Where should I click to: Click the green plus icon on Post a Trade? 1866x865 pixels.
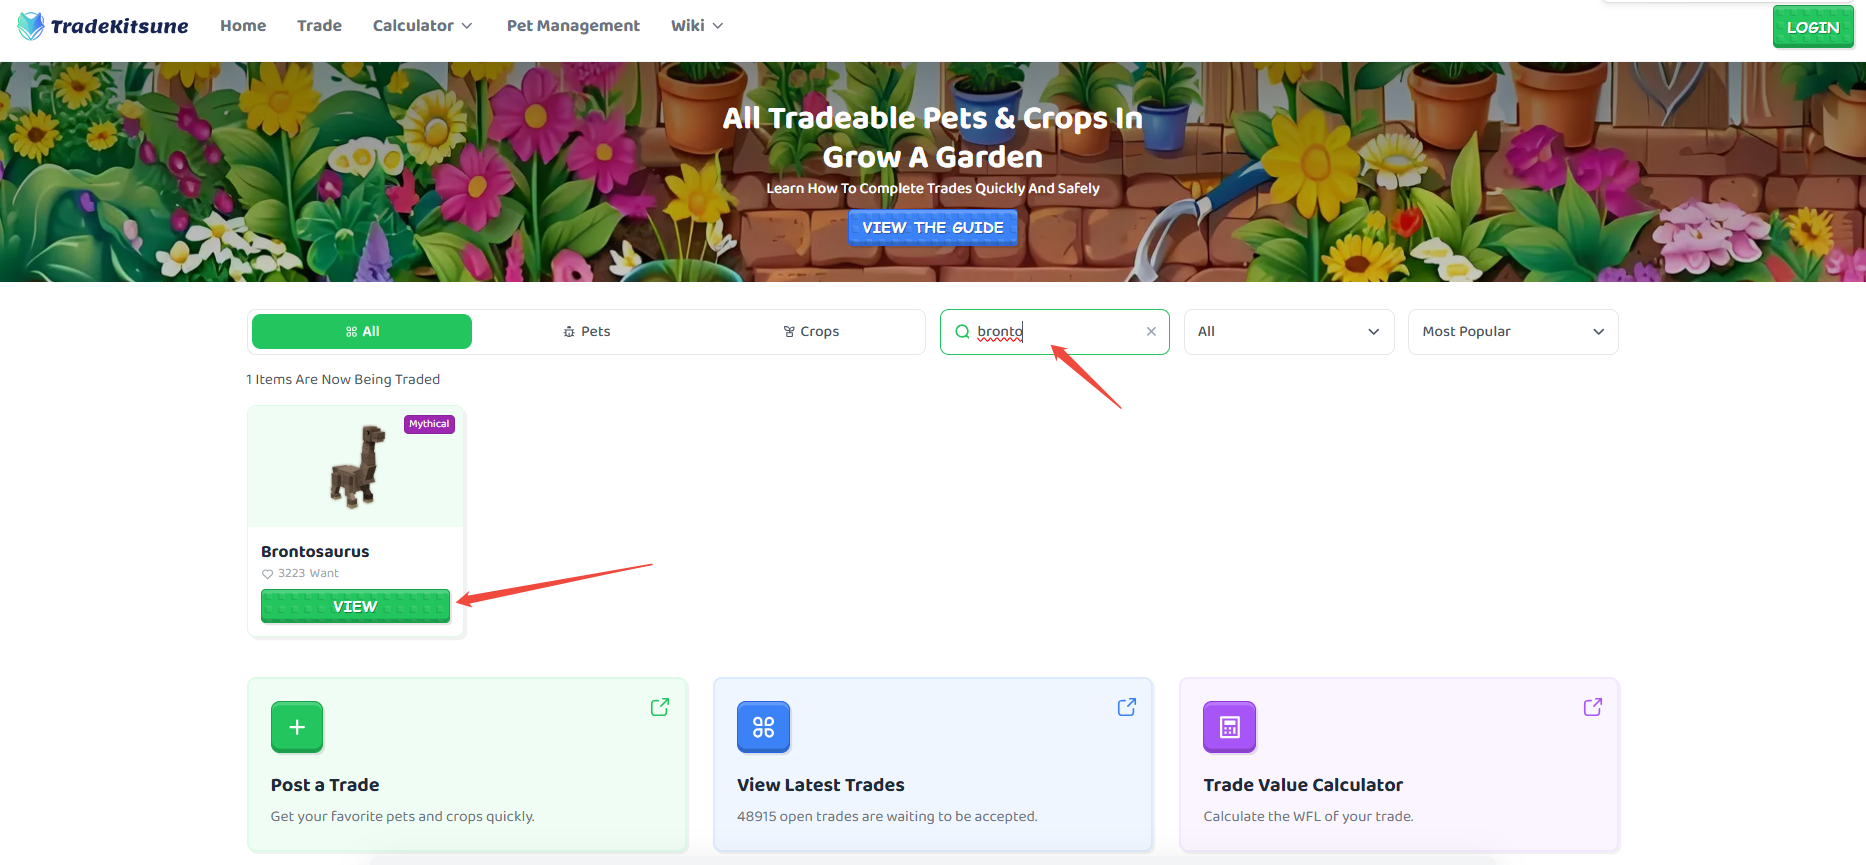pos(297,727)
